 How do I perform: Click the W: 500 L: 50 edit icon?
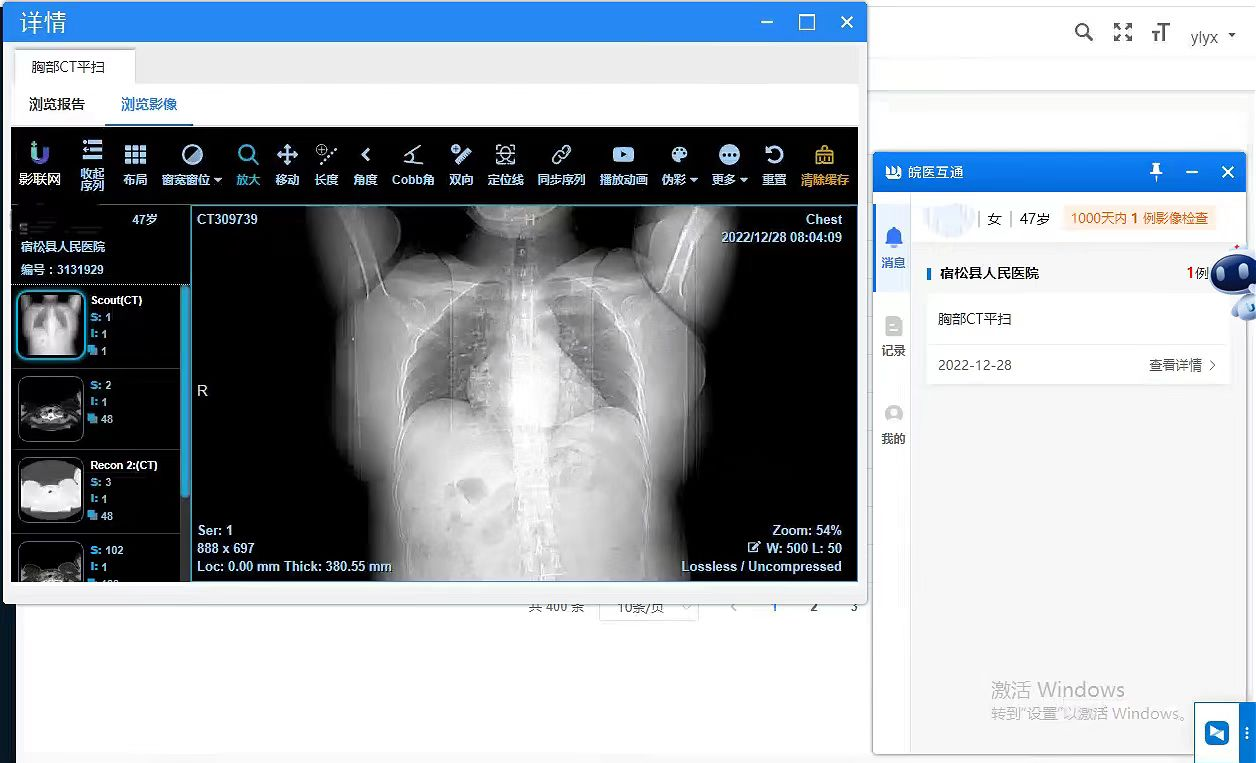click(x=754, y=548)
